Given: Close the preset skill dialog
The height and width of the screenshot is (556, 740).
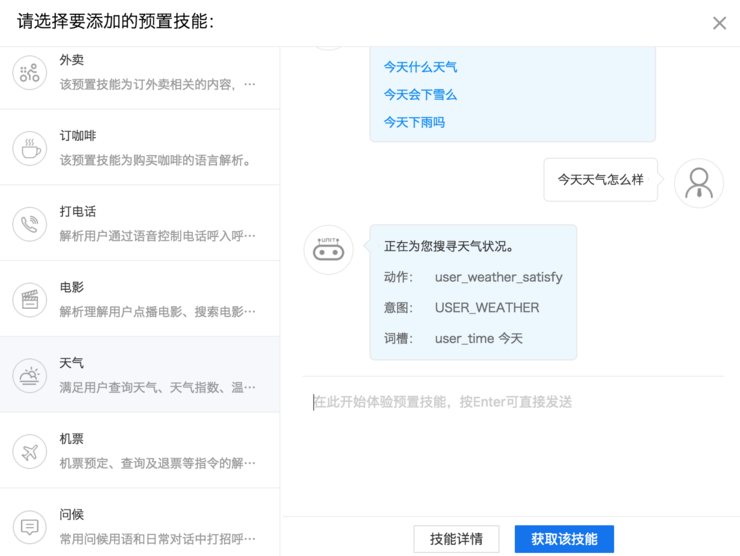Looking at the screenshot, I should [719, 23].
